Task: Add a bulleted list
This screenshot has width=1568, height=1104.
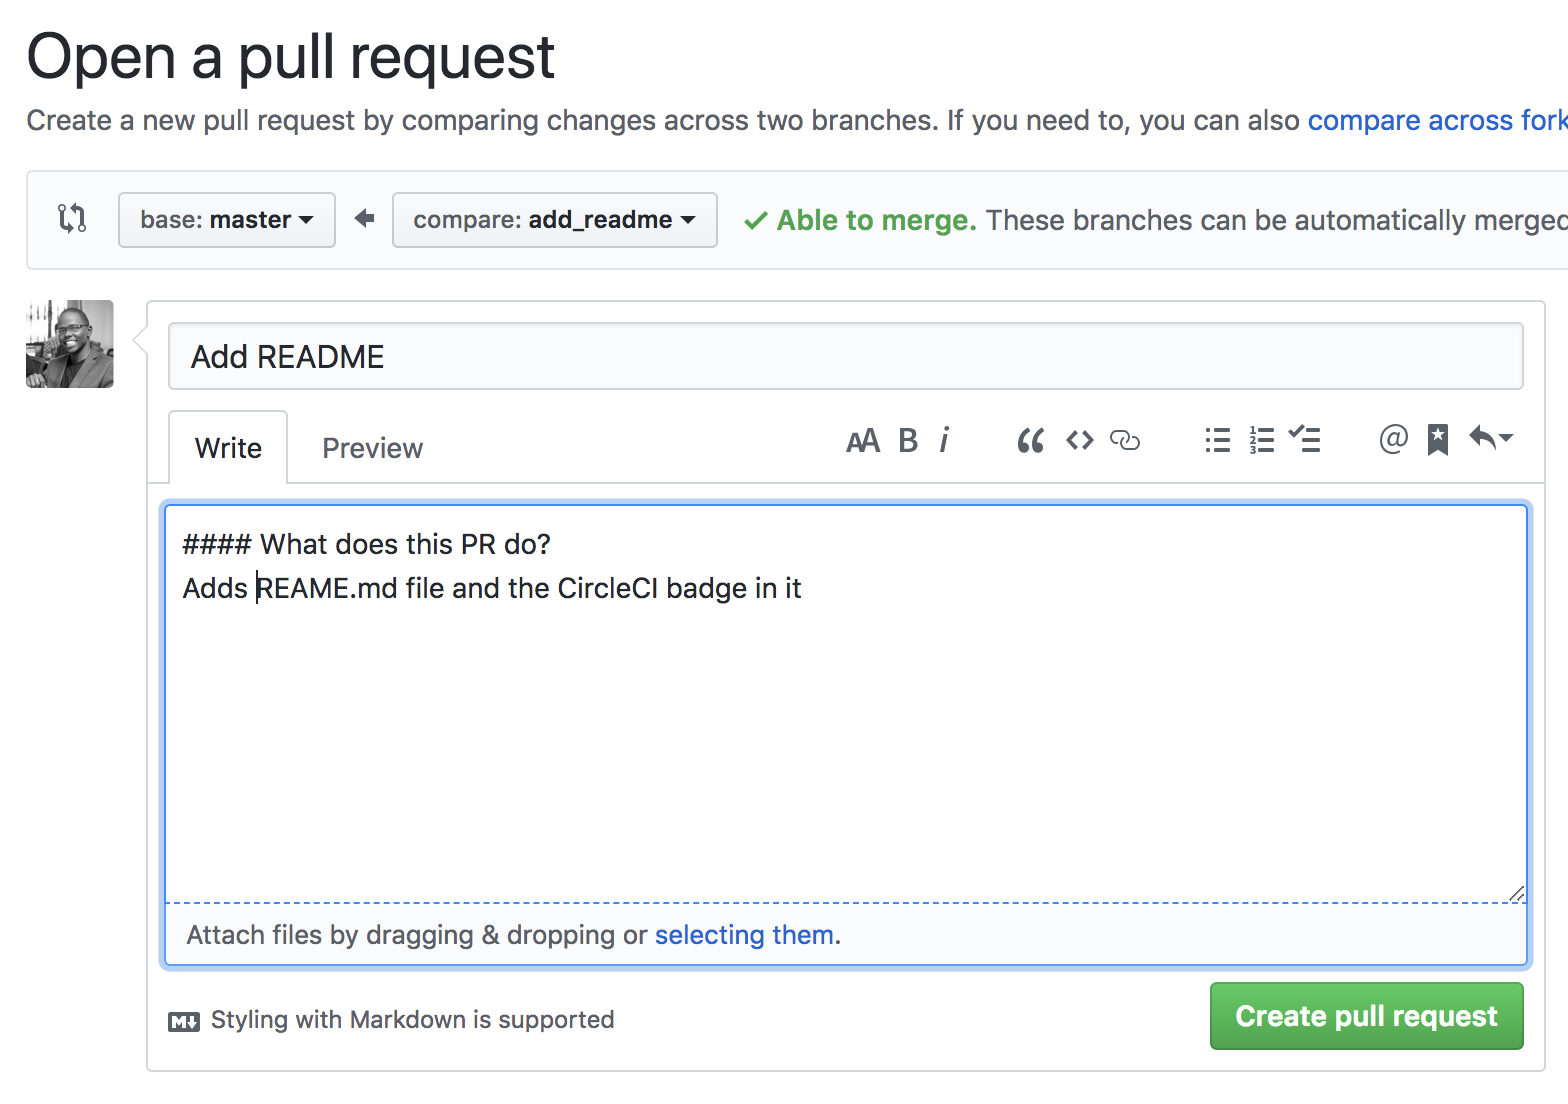Action: point(1218,440)
